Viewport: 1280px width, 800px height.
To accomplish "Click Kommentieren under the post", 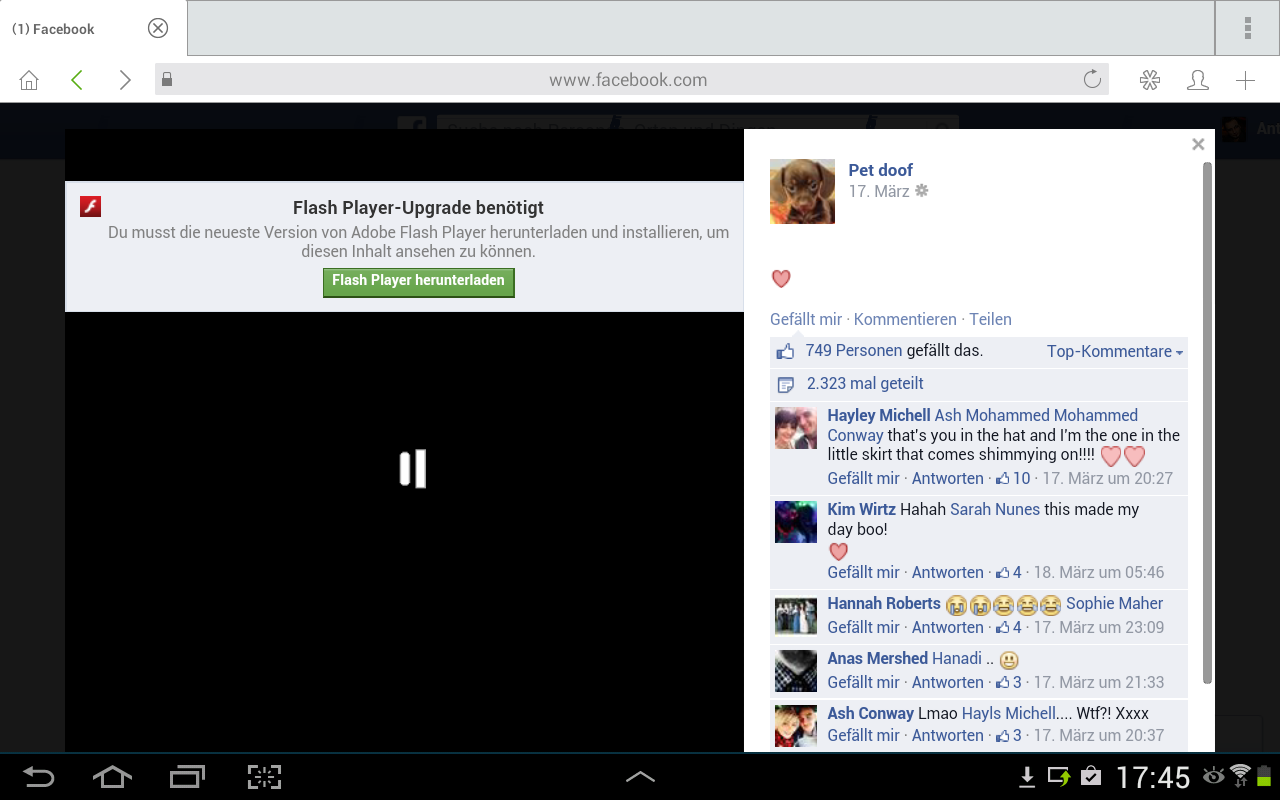I will 905,319.
